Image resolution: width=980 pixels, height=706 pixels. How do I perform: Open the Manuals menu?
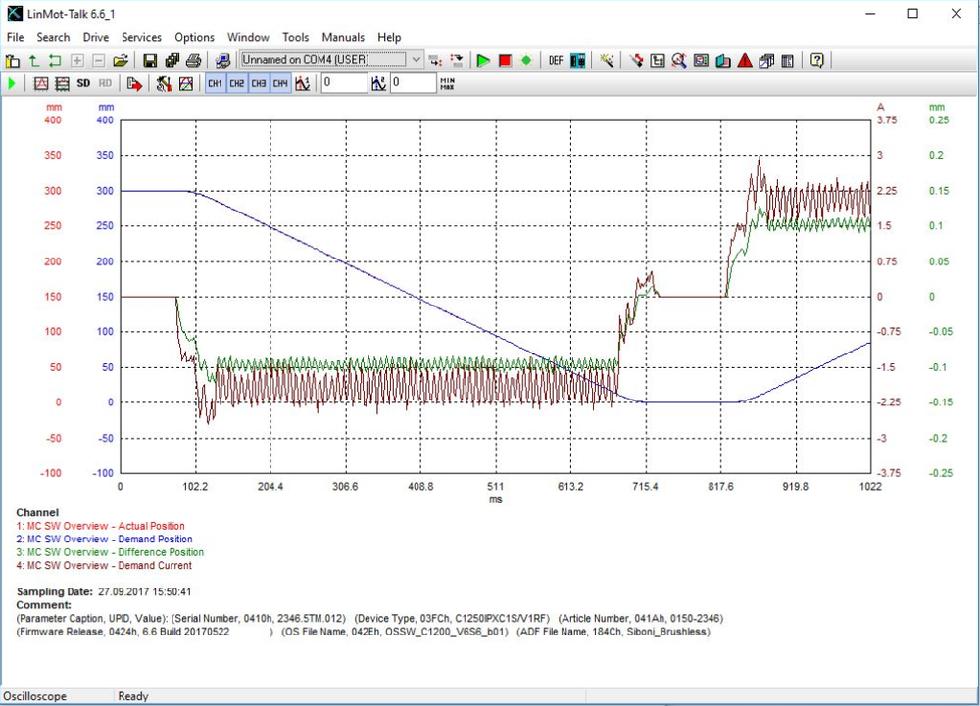tap(343, 37)
